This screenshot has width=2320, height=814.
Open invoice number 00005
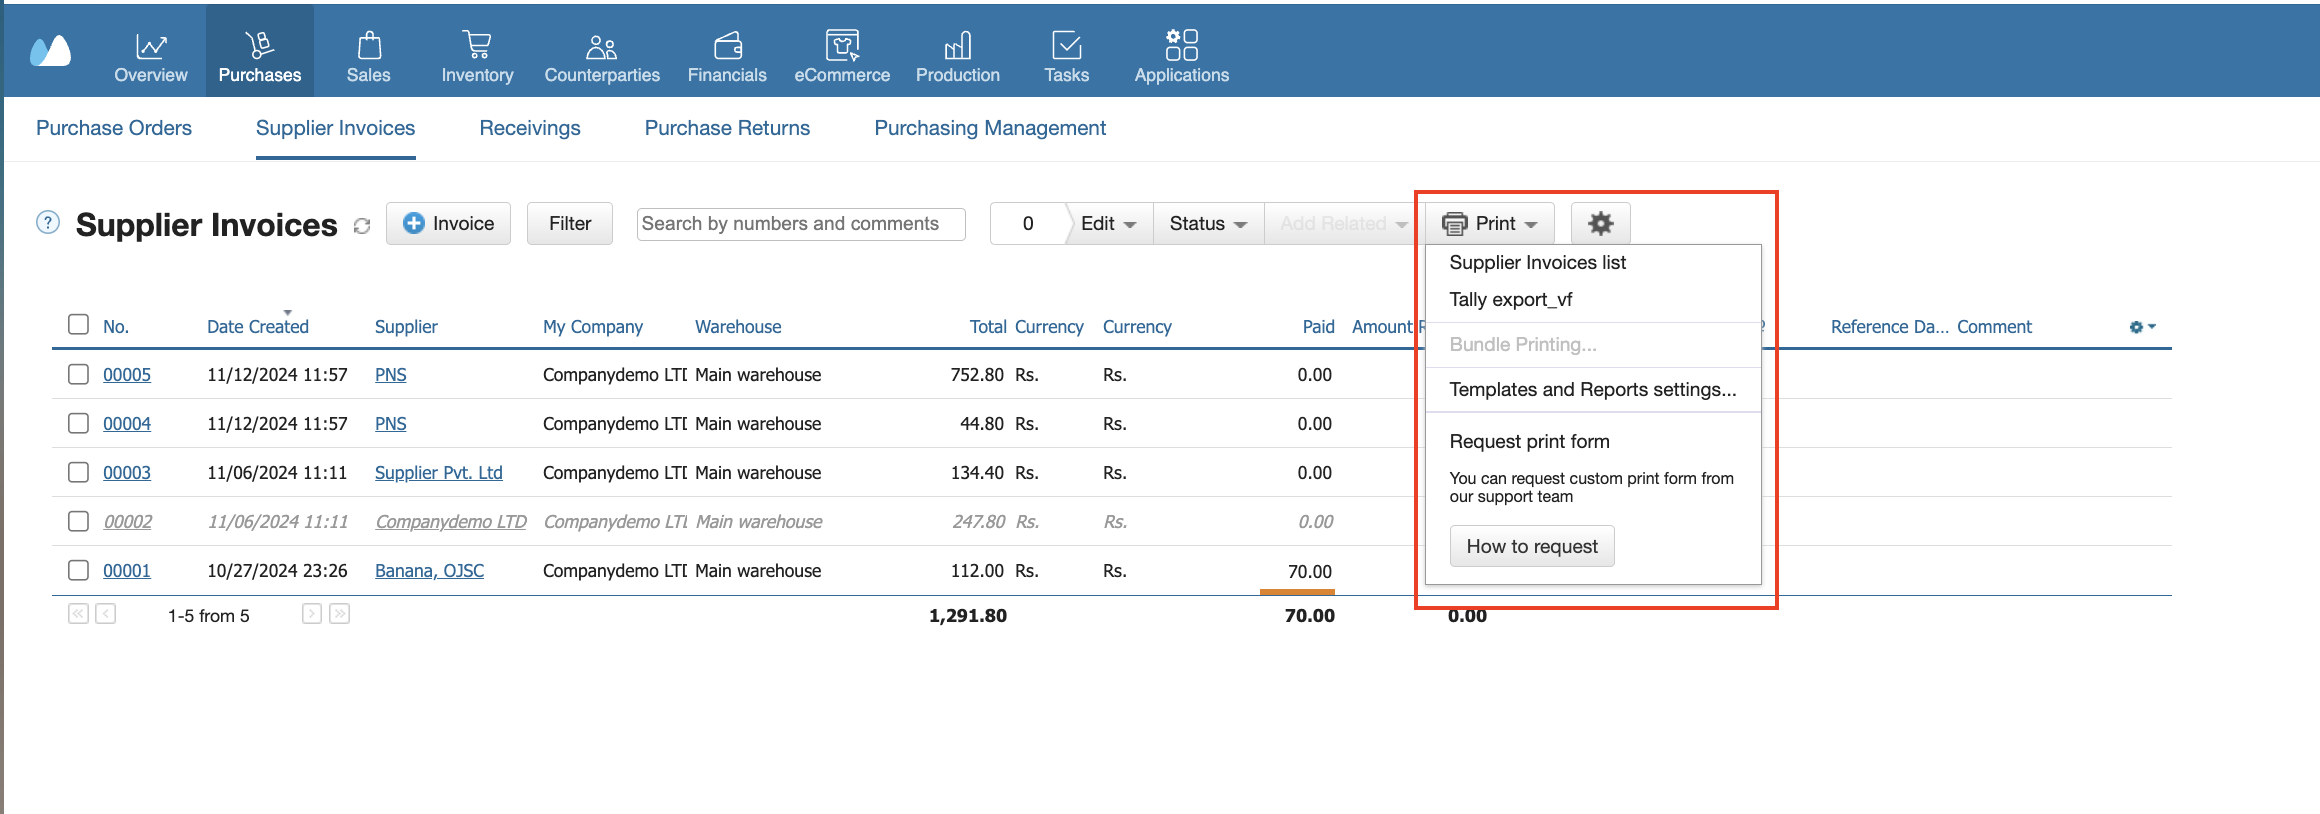127,375
